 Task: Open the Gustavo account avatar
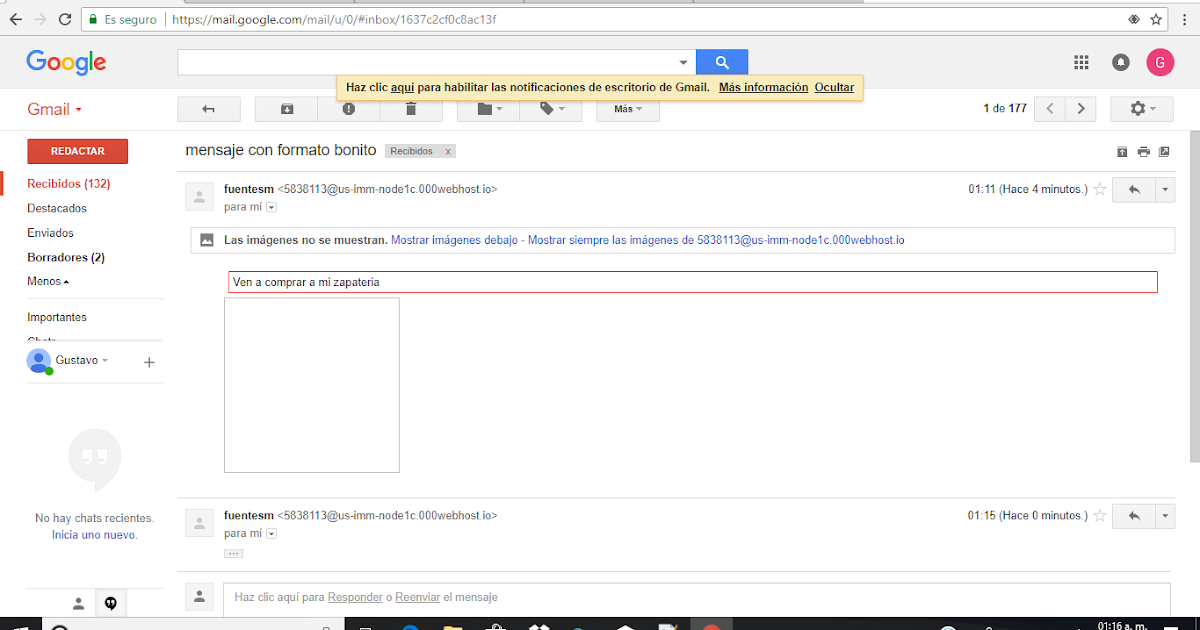[x=38, y=360]
